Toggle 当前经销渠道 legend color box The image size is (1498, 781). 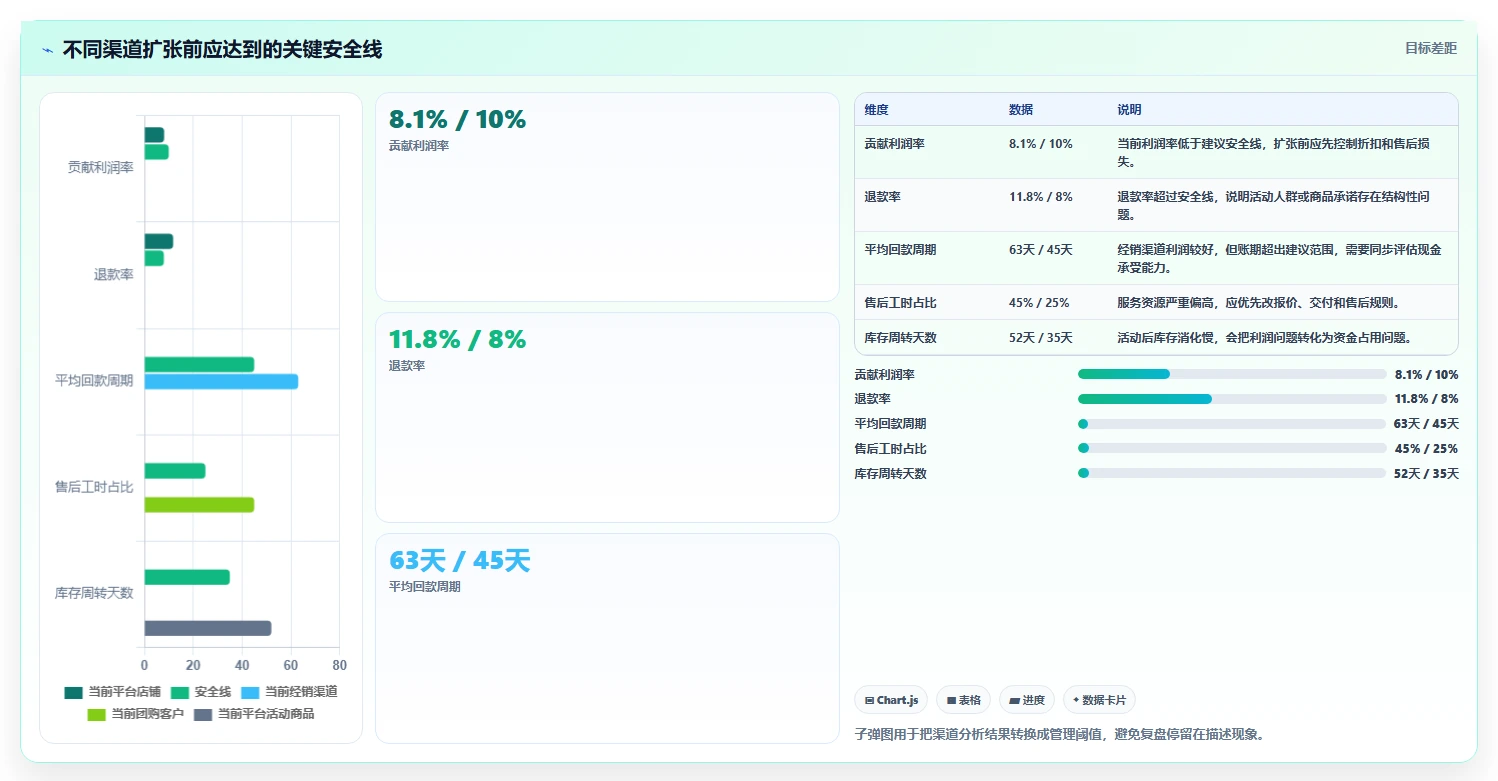(250, 692)
